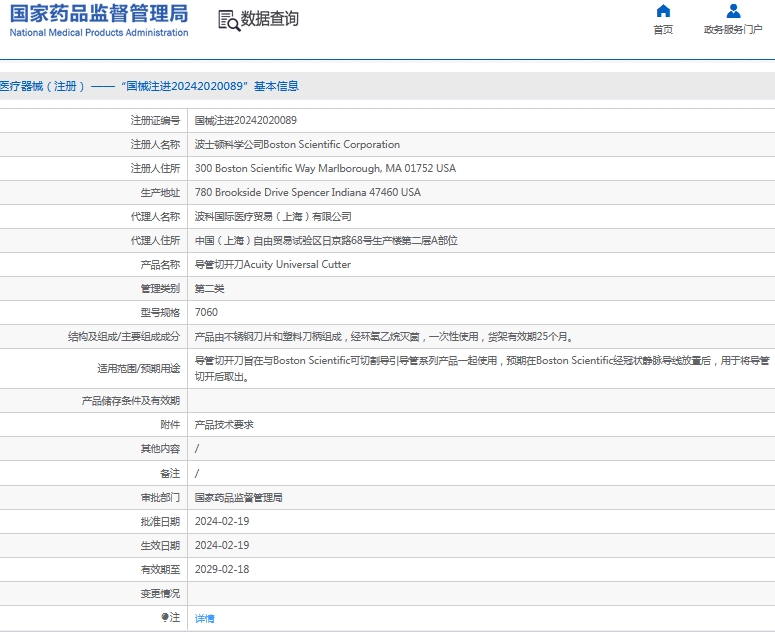This screenshot has width=775, height=633.
Task: Click approval date value beside 批准日期
Action: [222, 521]
